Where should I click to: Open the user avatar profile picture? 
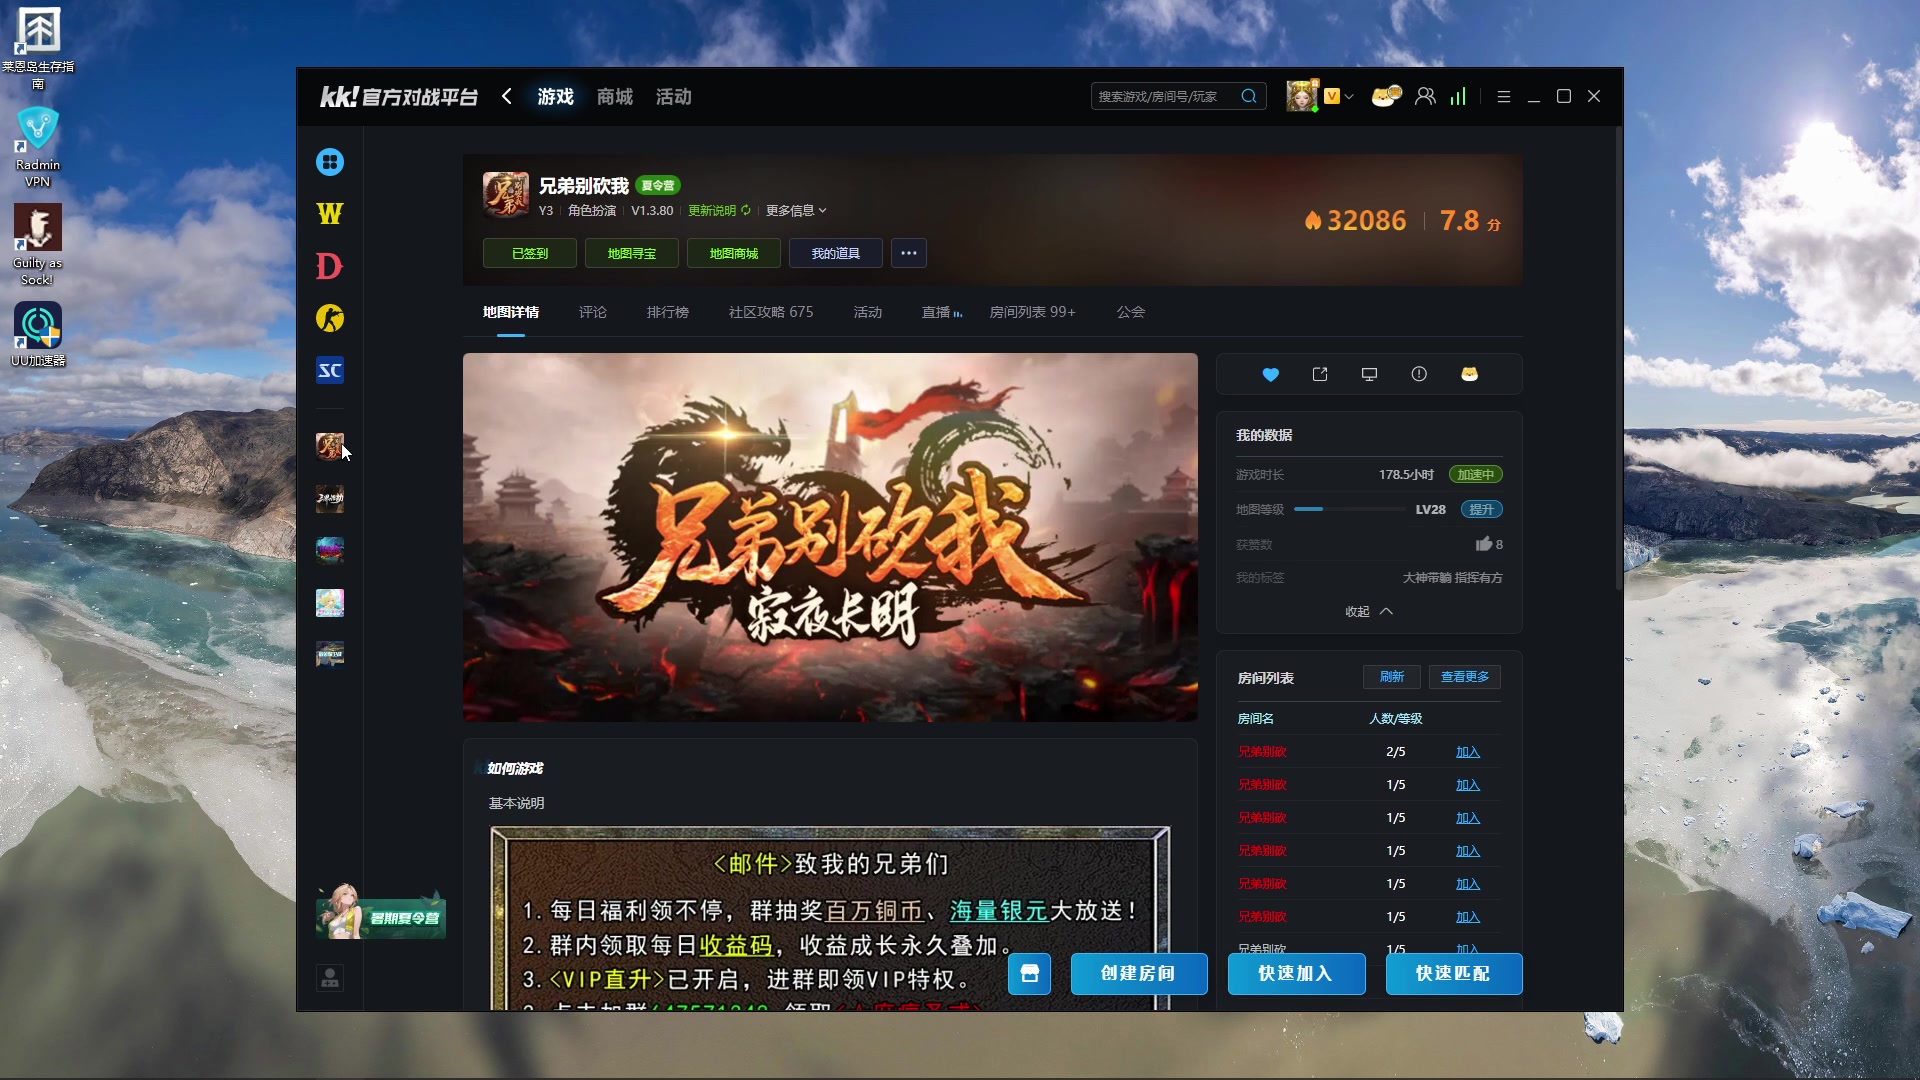[x=1301, y=96]
